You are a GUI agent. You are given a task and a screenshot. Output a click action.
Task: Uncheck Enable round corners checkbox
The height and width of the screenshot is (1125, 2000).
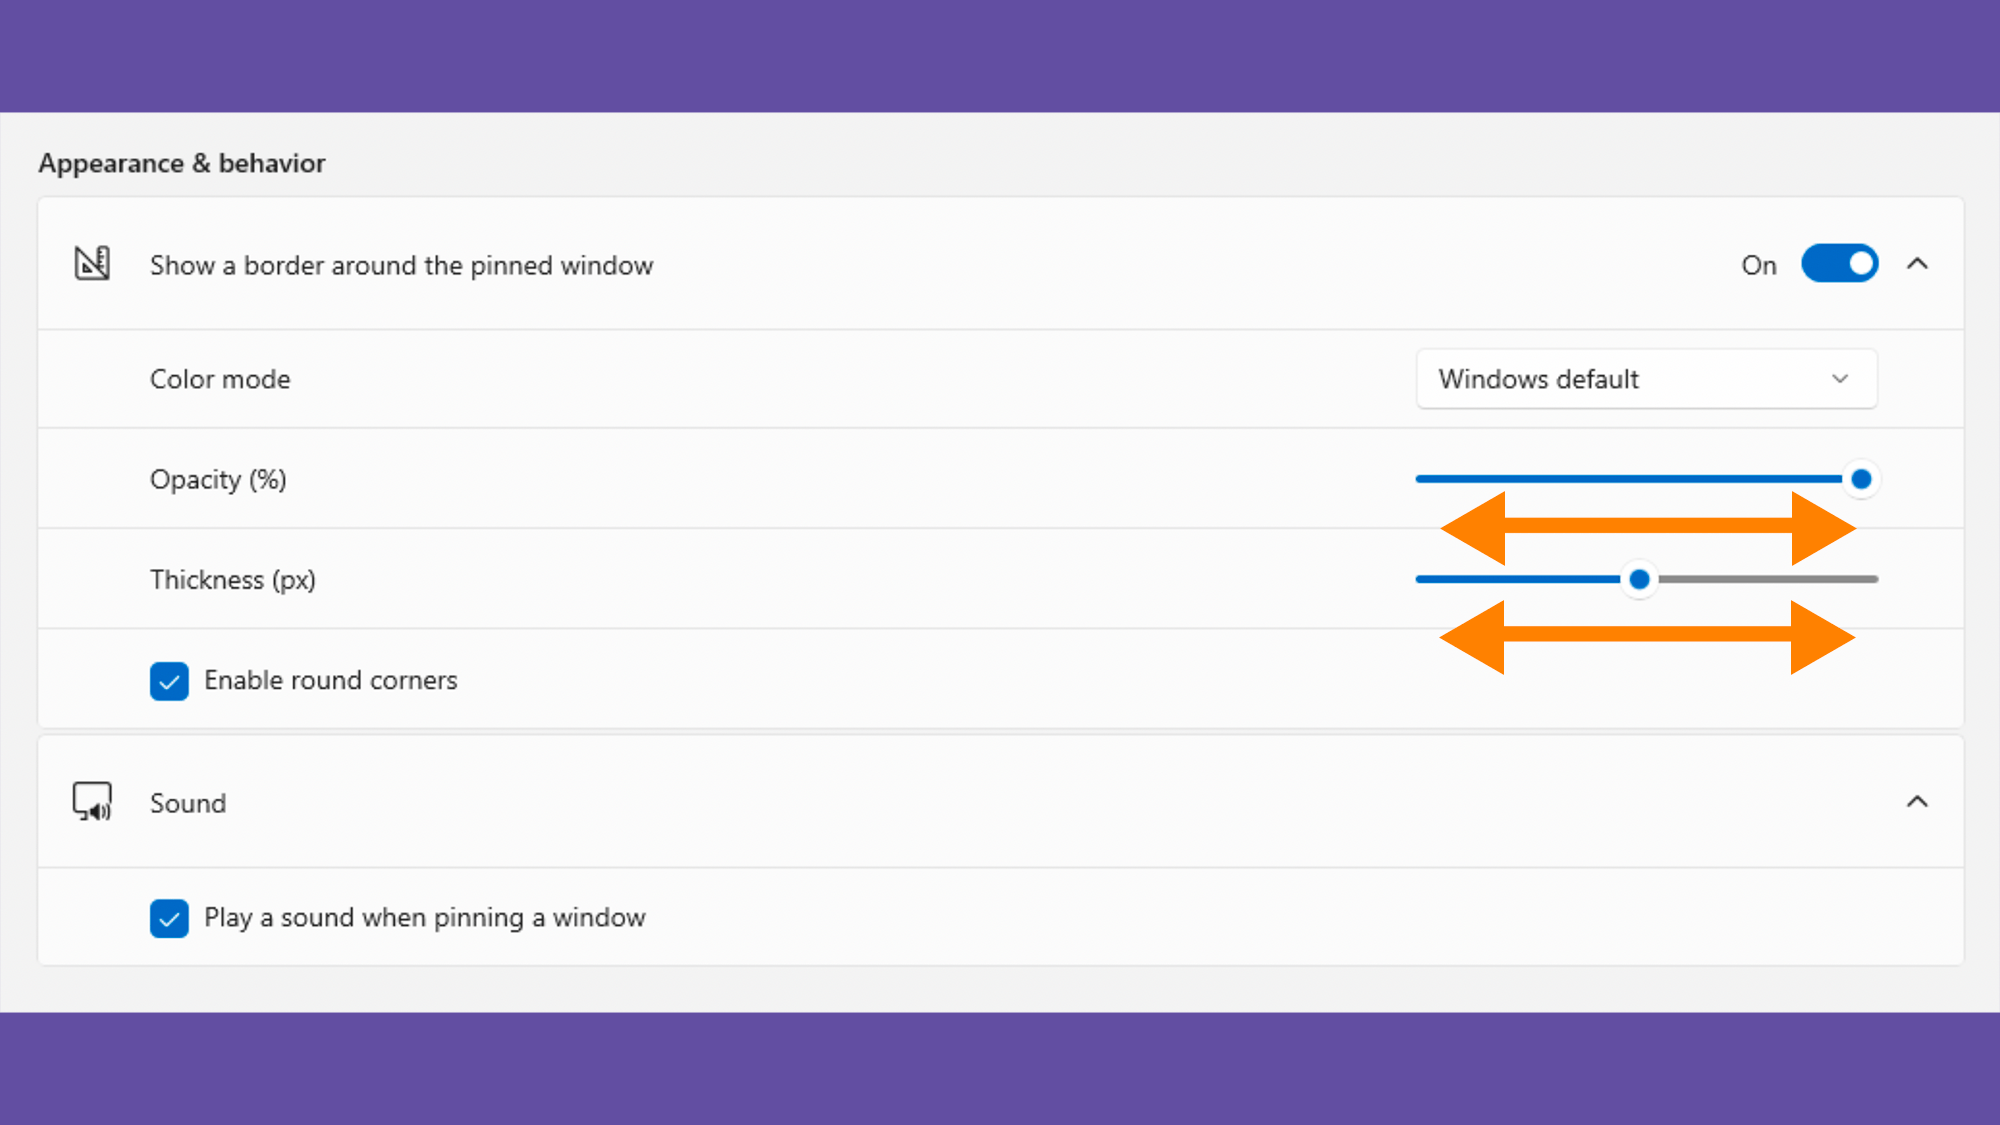(x=169, y=681)
